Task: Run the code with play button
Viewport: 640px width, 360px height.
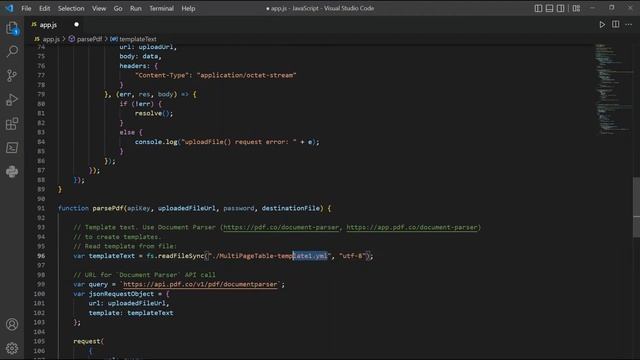Action: pyautogui.click(x=602, y=24)
